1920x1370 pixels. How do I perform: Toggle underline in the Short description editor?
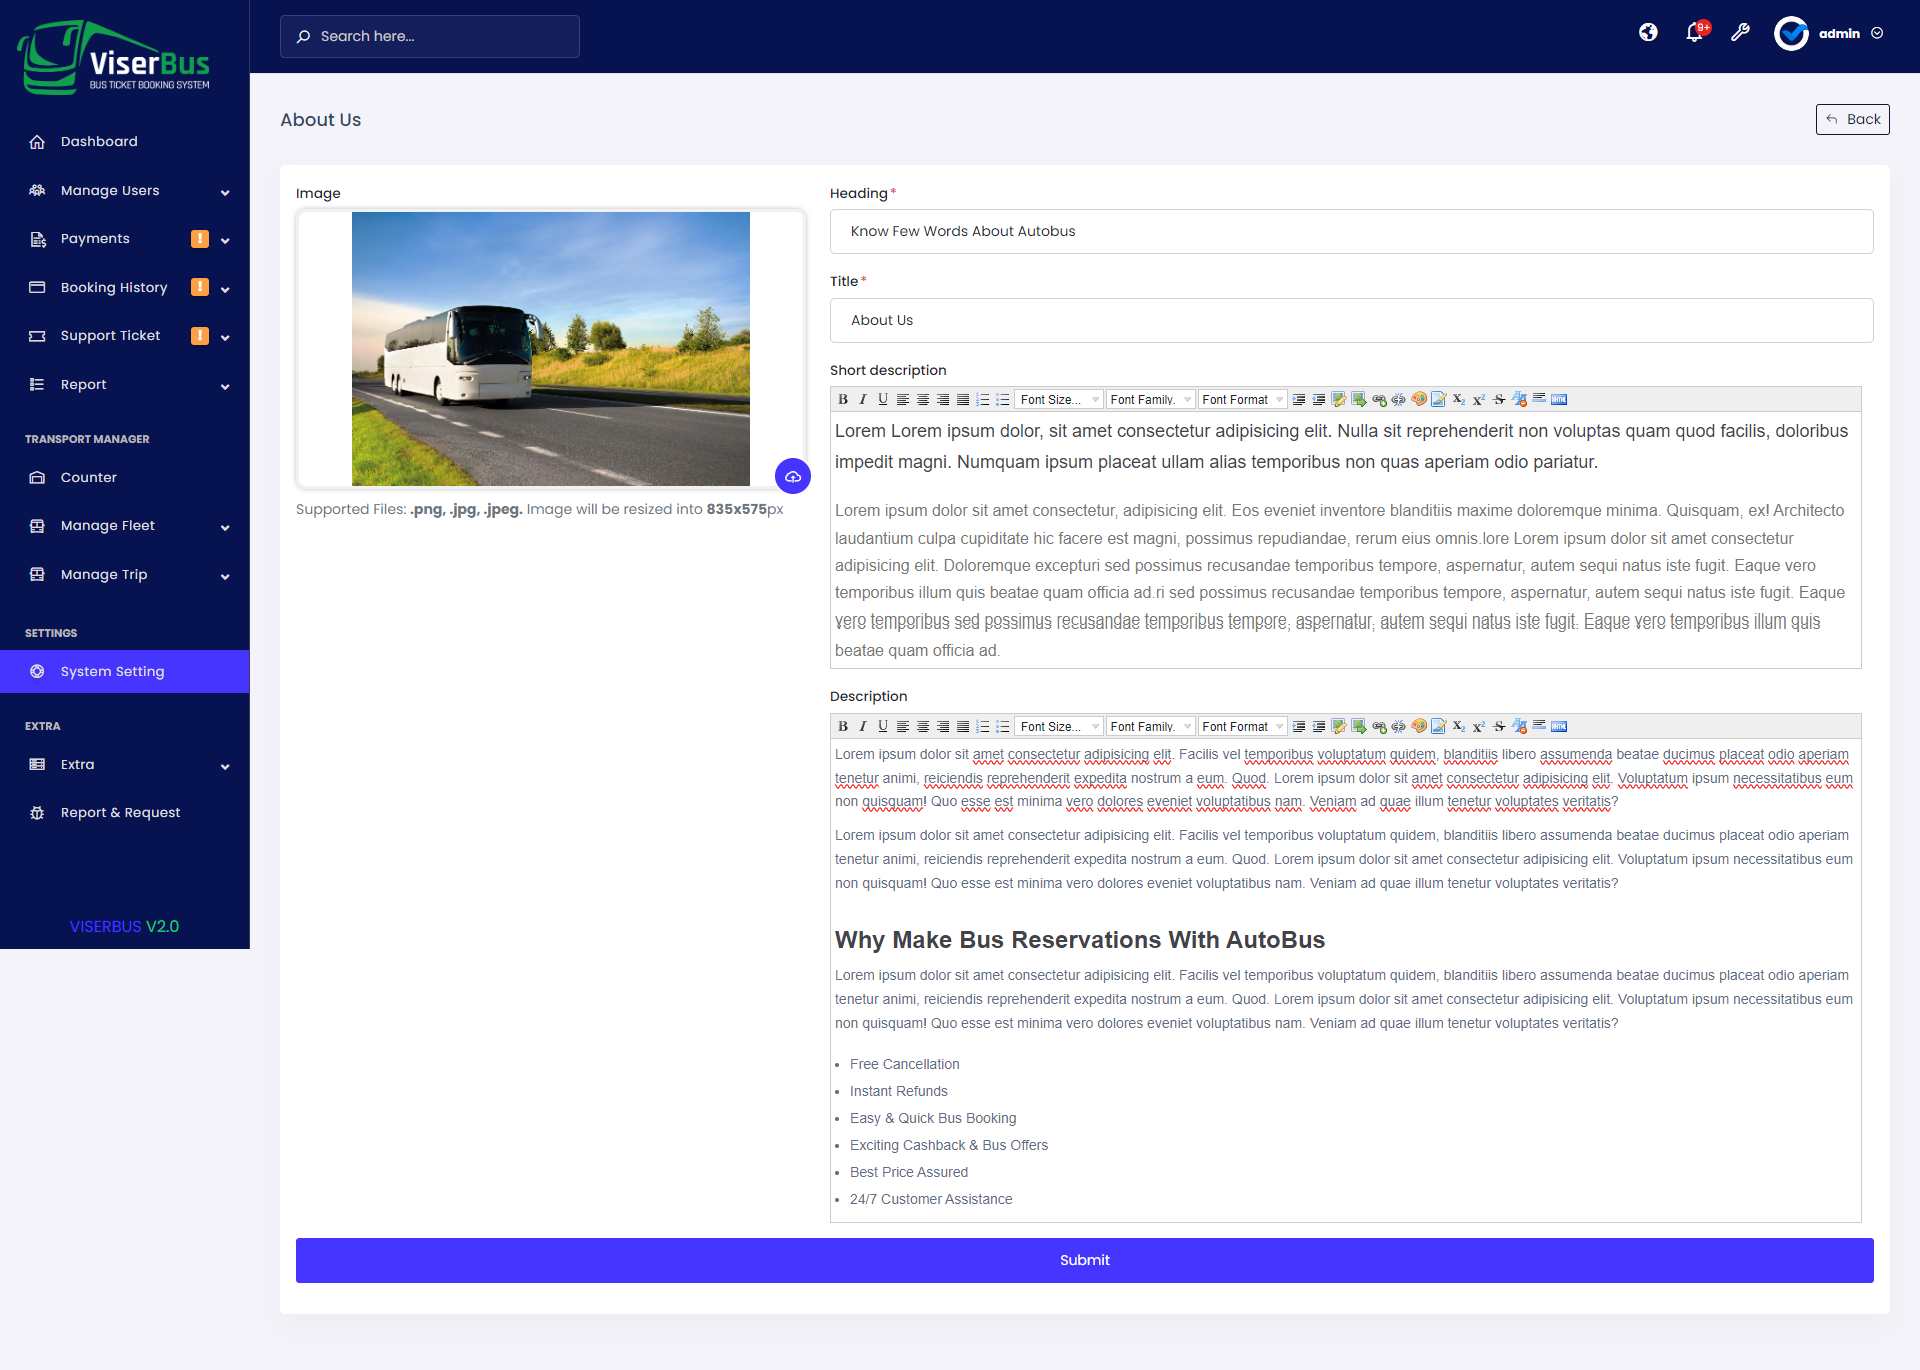click(882, 399)
